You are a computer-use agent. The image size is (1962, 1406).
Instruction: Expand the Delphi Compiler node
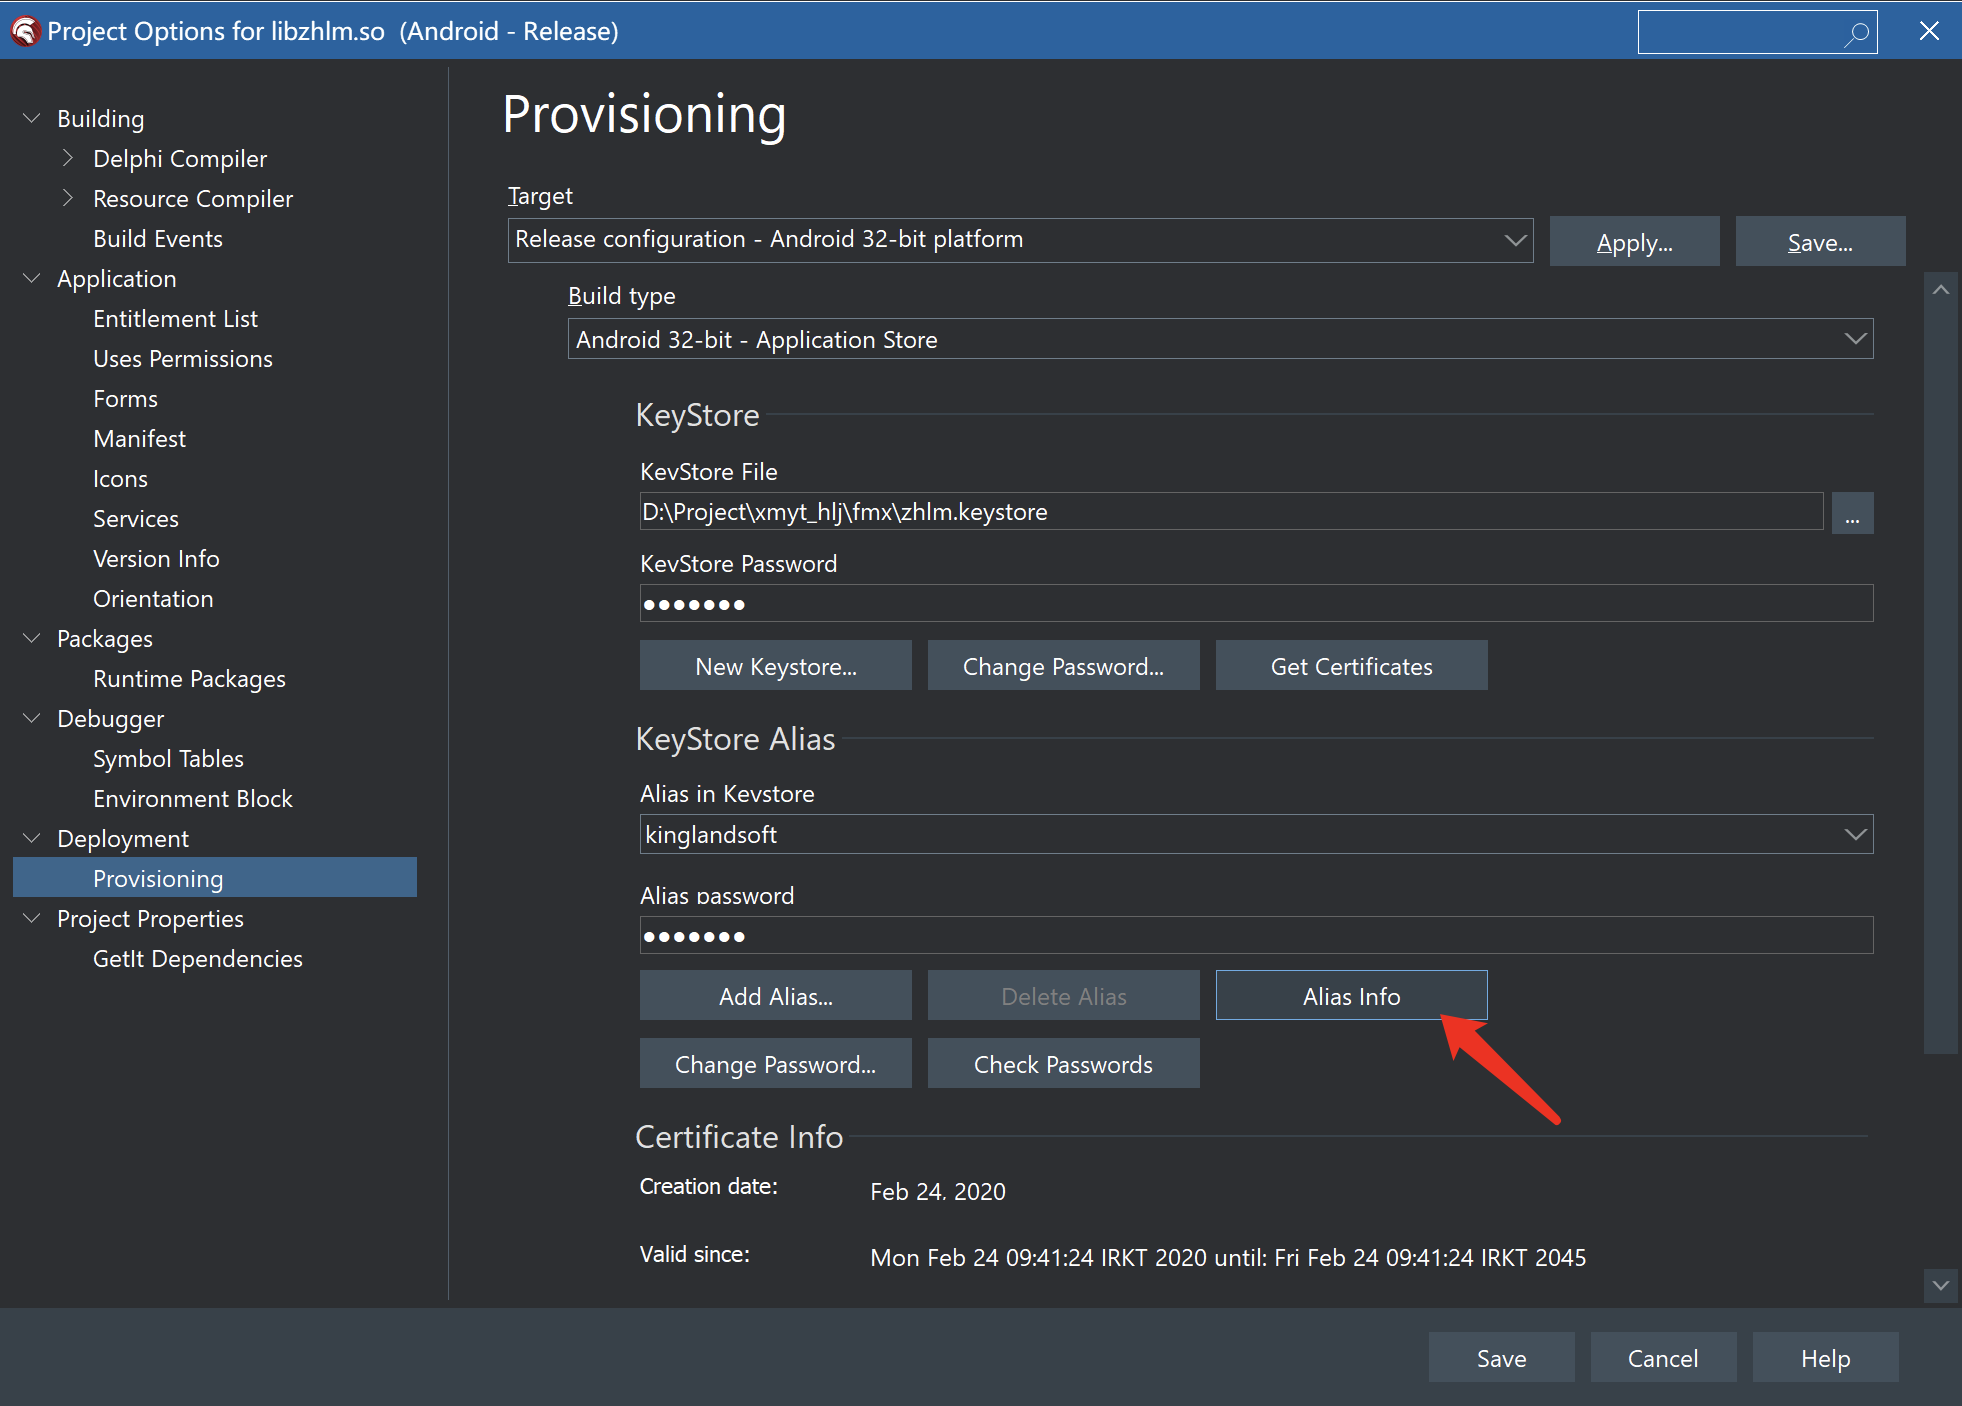(x=68, y=158)
